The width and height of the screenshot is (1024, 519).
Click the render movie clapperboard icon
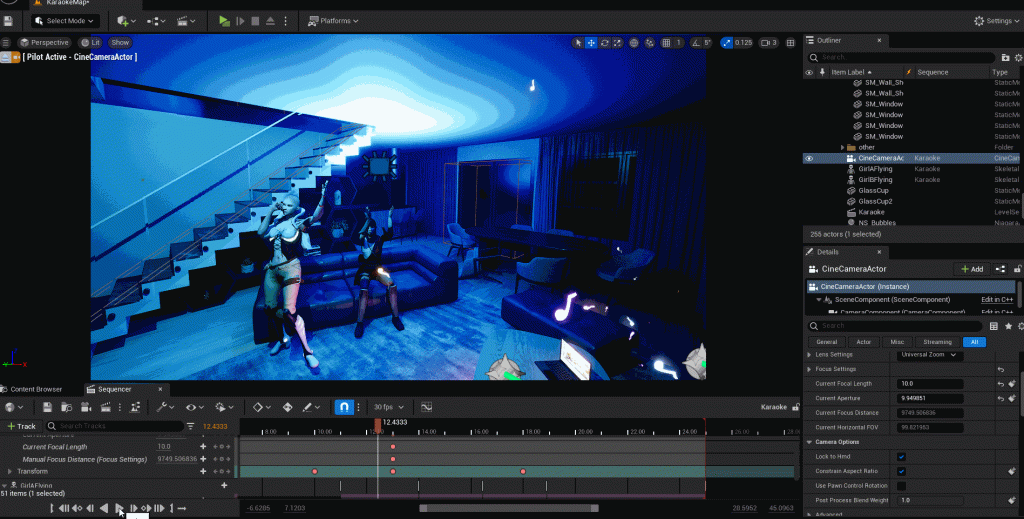[102, 407]
